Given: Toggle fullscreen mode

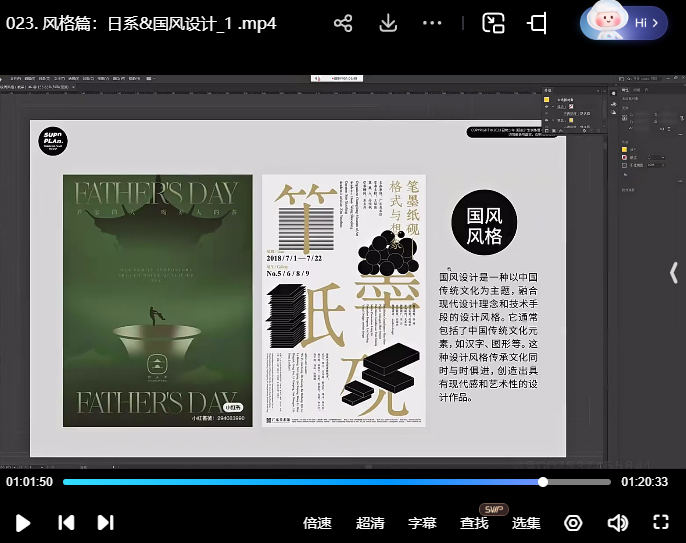Looking at the screenshot, I should pyautogui.click(x=660, y=522).
